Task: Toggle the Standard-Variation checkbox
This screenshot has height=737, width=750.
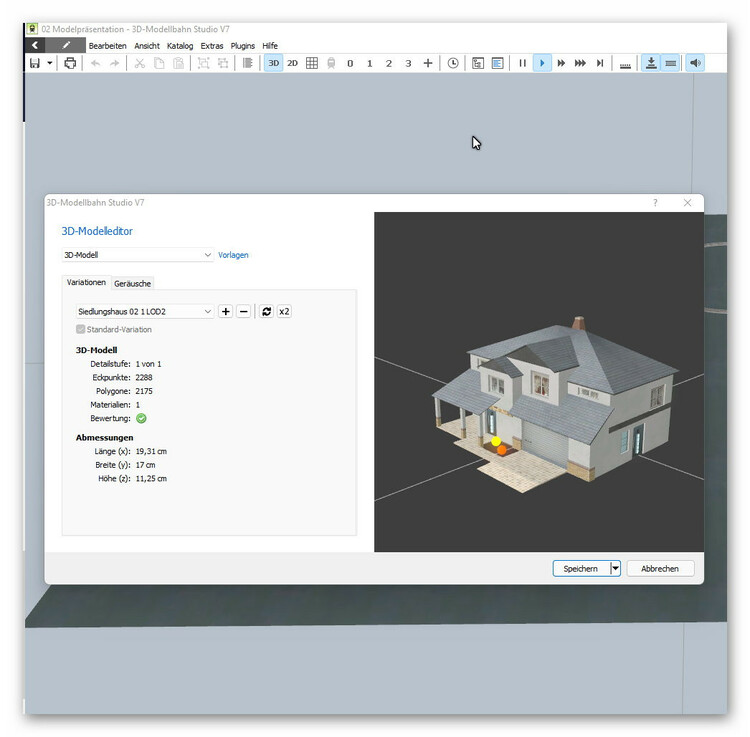Action: (x=81, y=329)
